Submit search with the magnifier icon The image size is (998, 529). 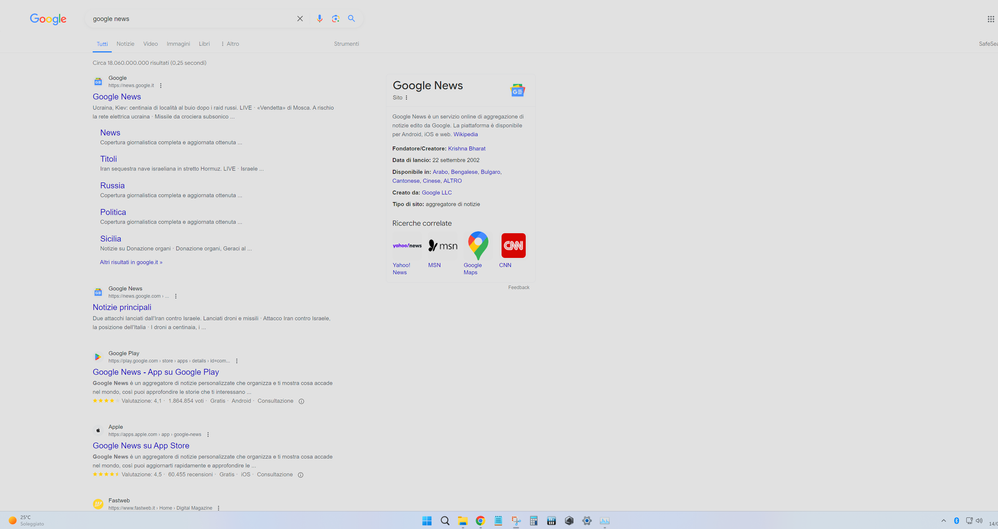[351, 19]
